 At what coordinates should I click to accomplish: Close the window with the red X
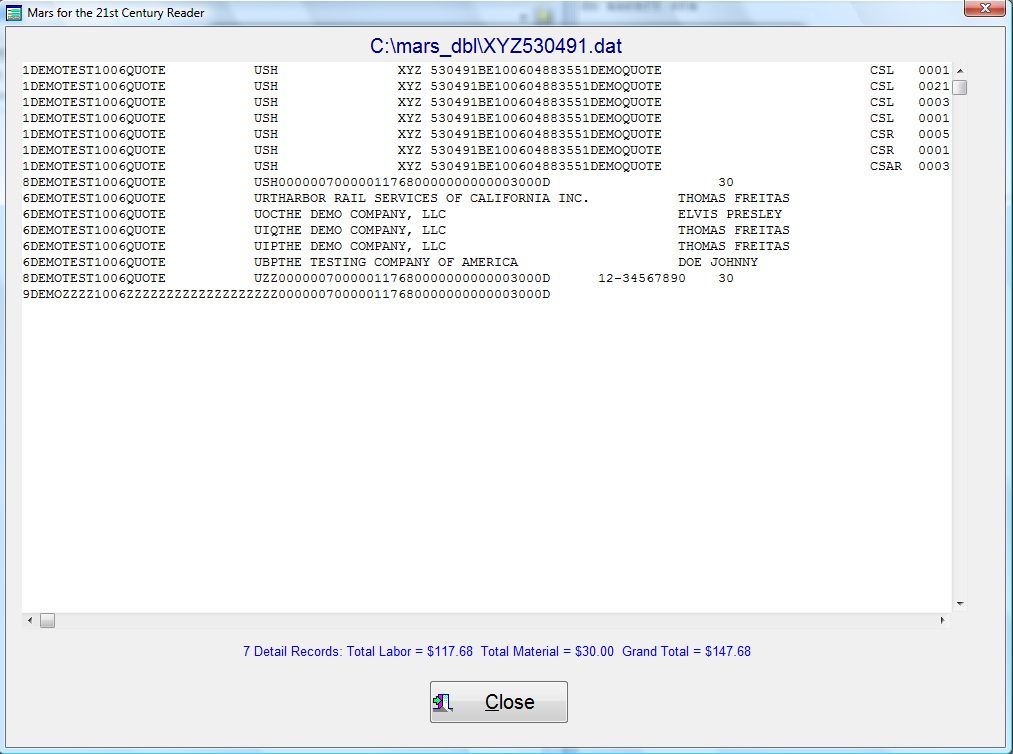coord(983,10)
